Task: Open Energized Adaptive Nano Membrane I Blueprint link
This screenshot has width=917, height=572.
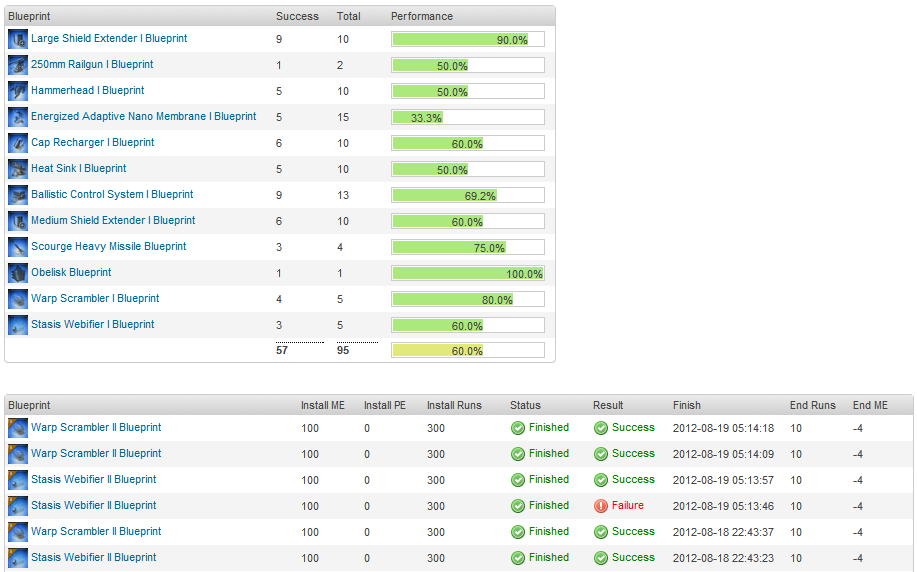Action: [143, 117]
